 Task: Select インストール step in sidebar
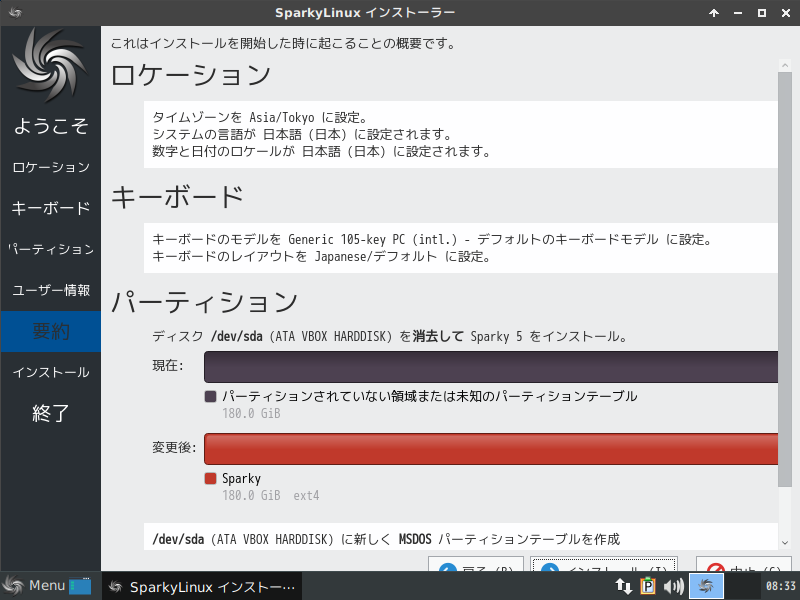coord(51,372)
